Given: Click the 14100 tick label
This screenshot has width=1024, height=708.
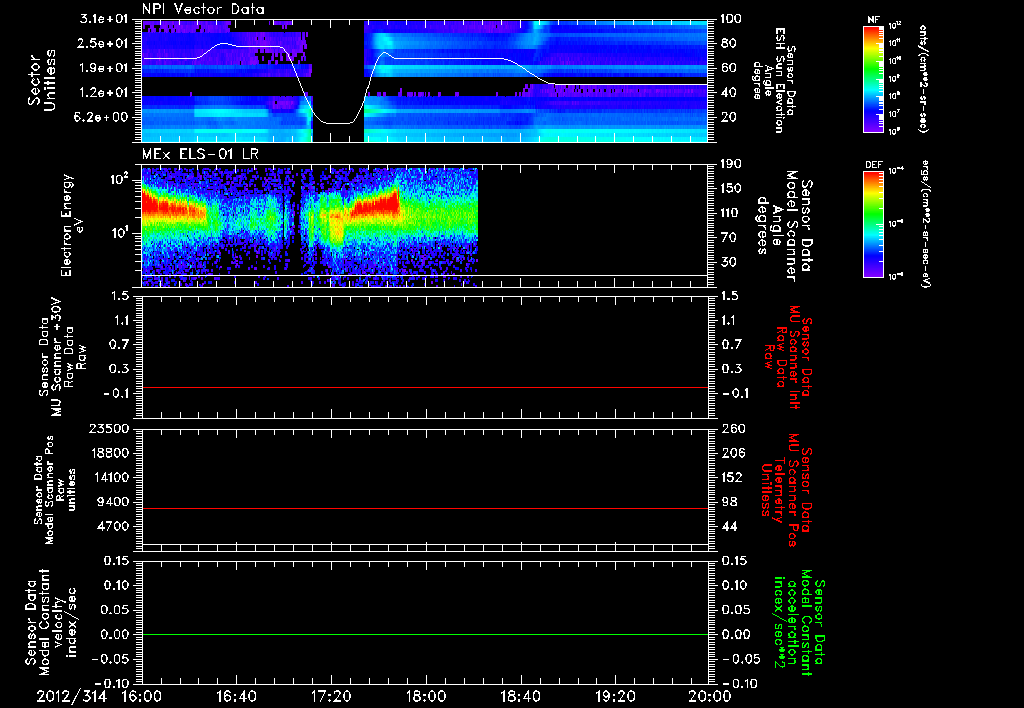Looking at the screenshot, I should (x=108, y=477).
